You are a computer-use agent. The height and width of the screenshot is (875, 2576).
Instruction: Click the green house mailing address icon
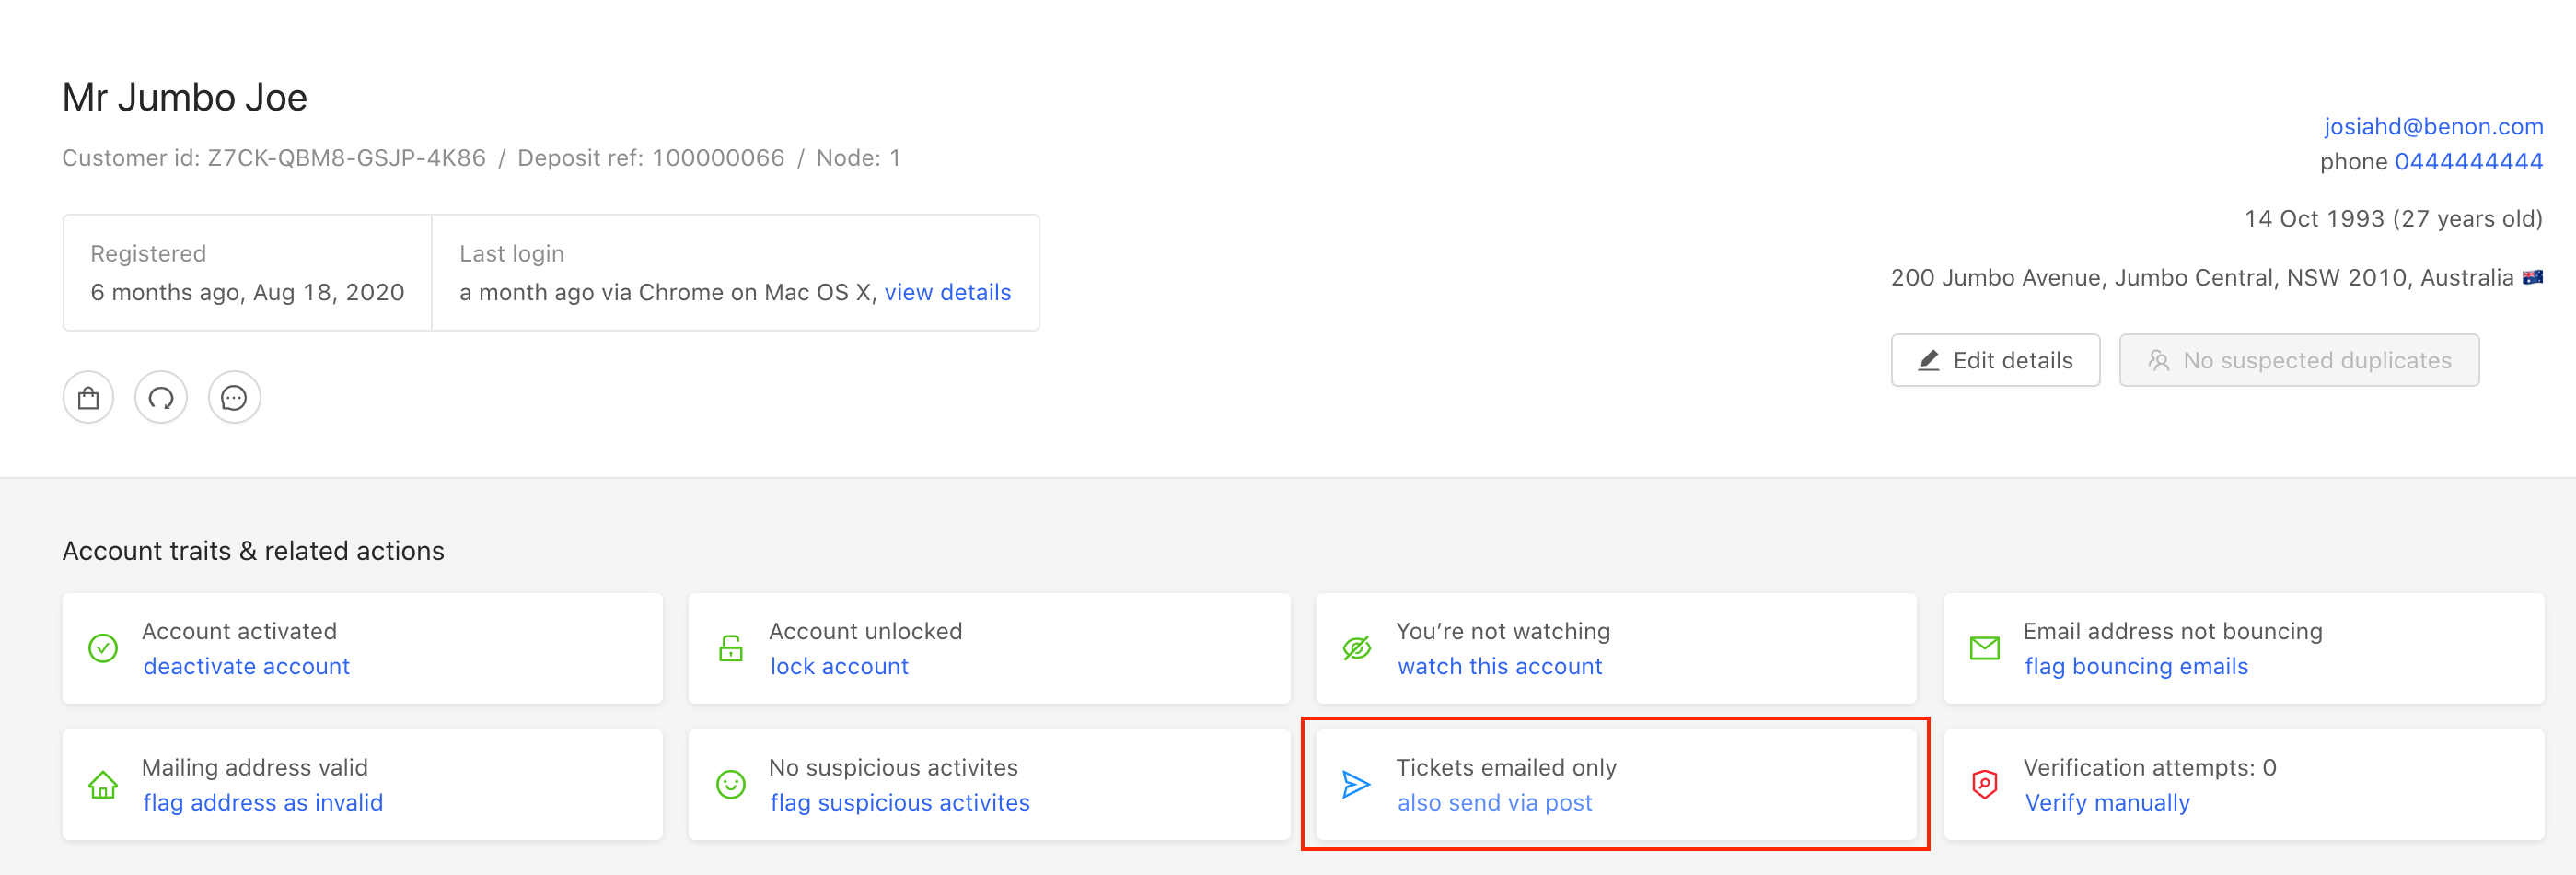pos(103,785)
